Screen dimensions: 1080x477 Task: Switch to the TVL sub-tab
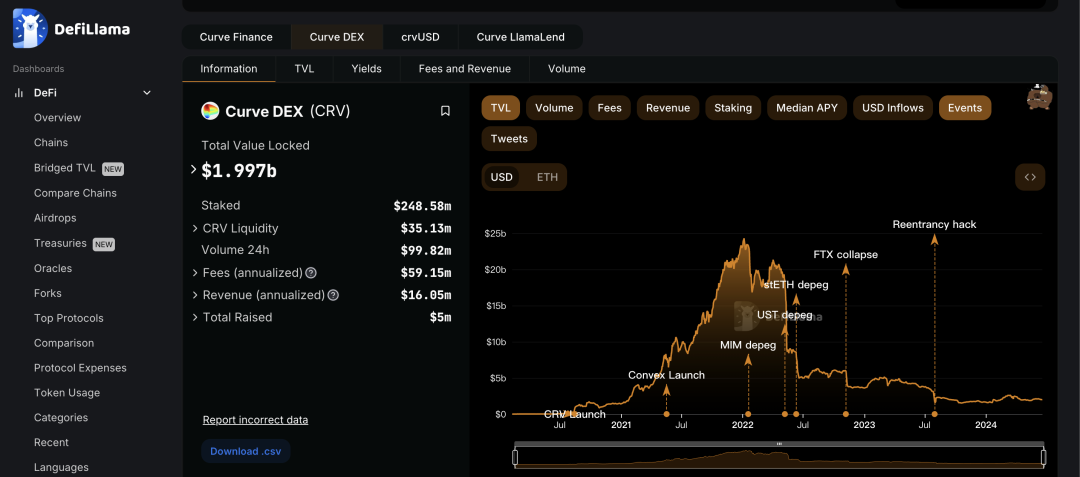pos(304,69)
